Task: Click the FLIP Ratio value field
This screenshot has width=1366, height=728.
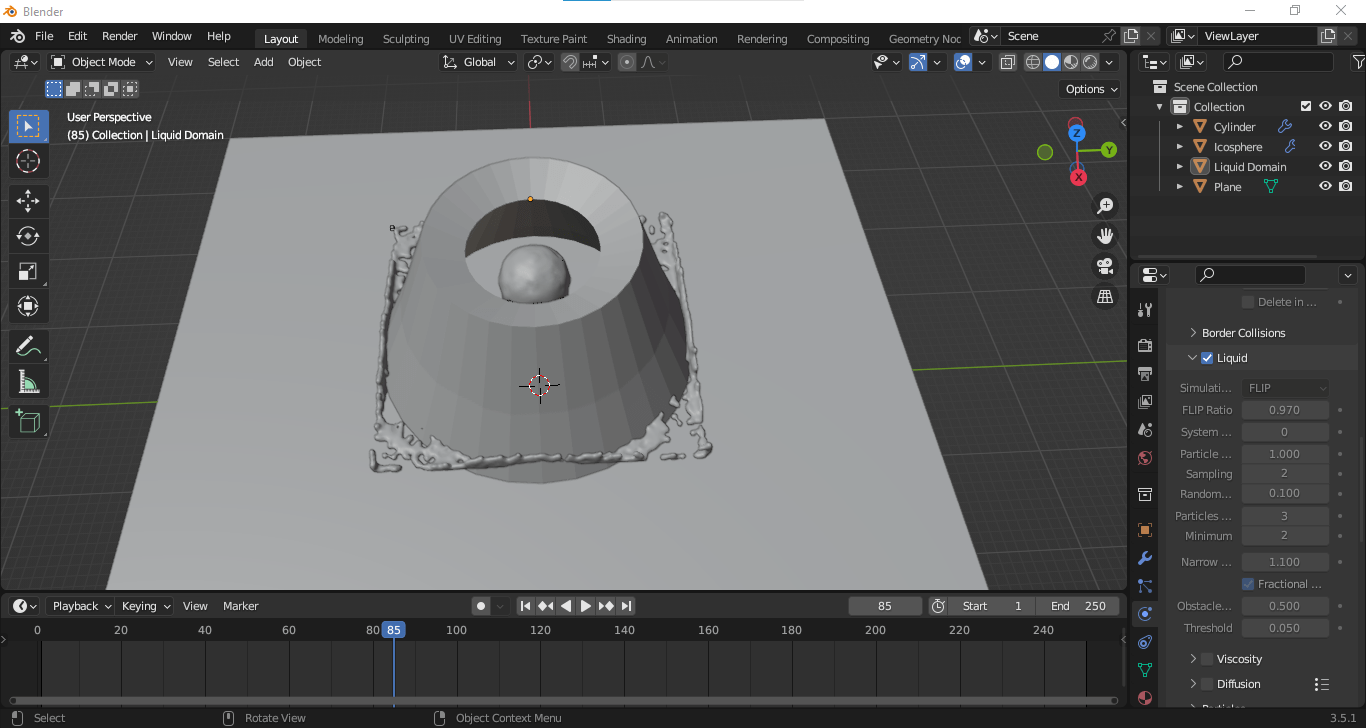Action: coord(1285,409)
